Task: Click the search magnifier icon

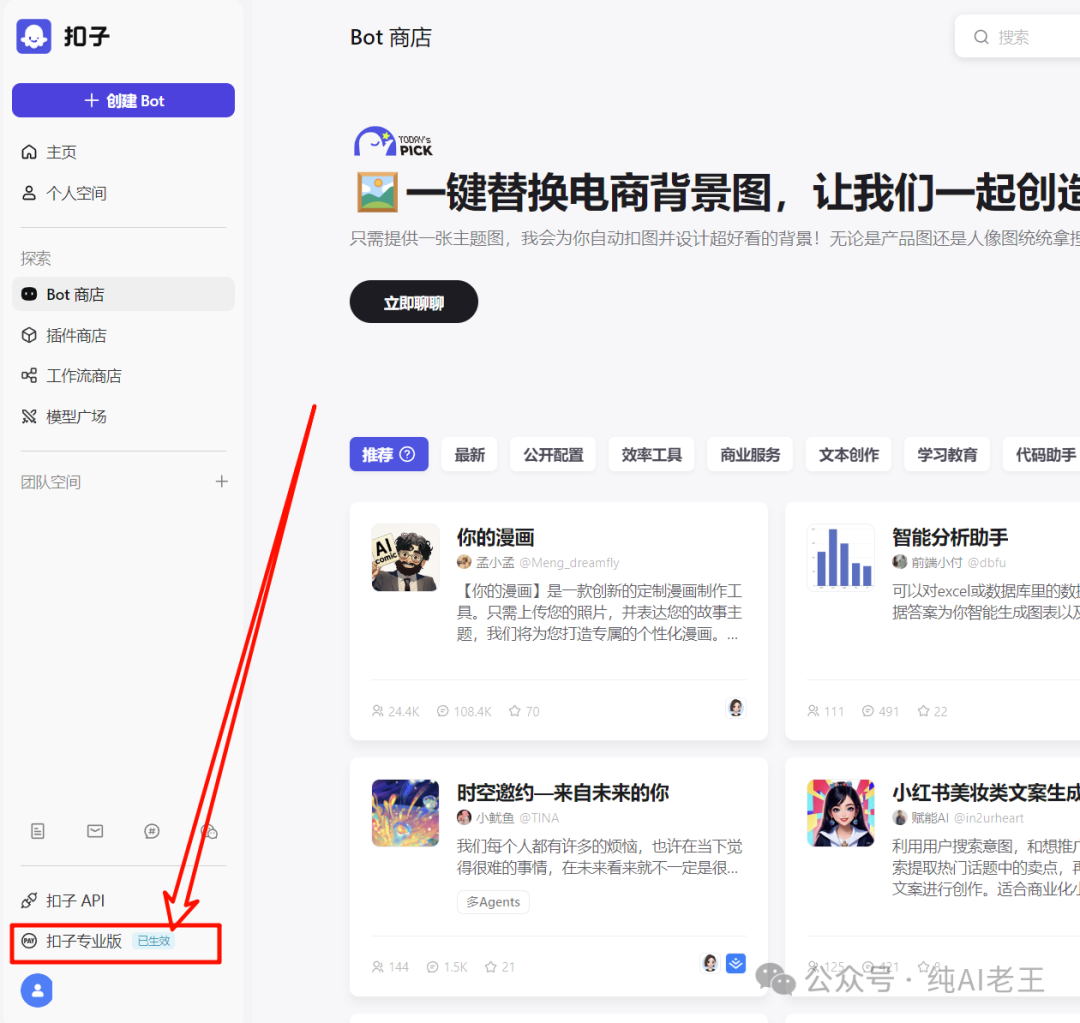Action: (x=981, y=37)
